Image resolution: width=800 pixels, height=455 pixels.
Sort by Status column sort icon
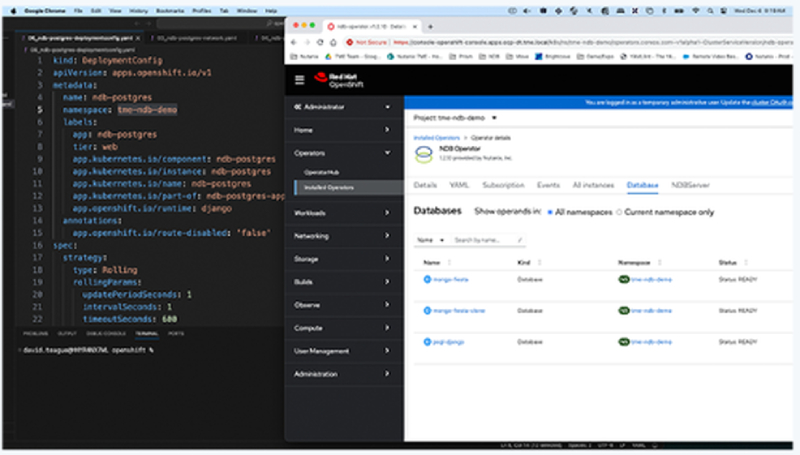[x=745, y=263]
